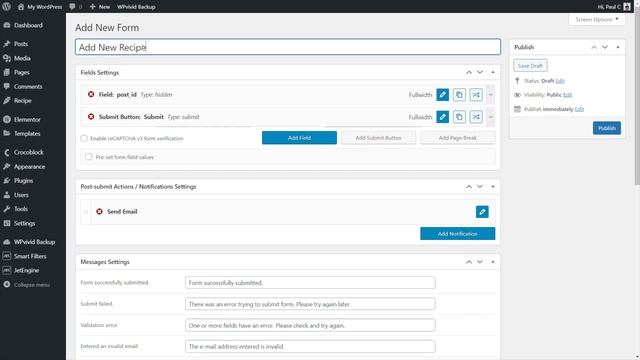Click the Submit failed message field

click(310, 304)
